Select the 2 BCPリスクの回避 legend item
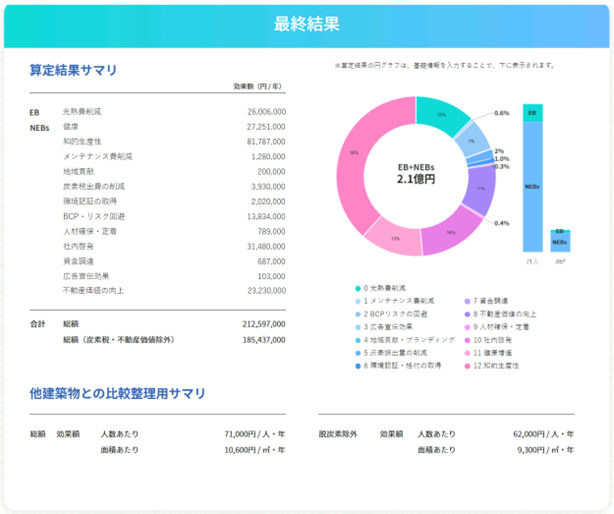The width and height of the screenshot is (614, 514). (391, 314)
